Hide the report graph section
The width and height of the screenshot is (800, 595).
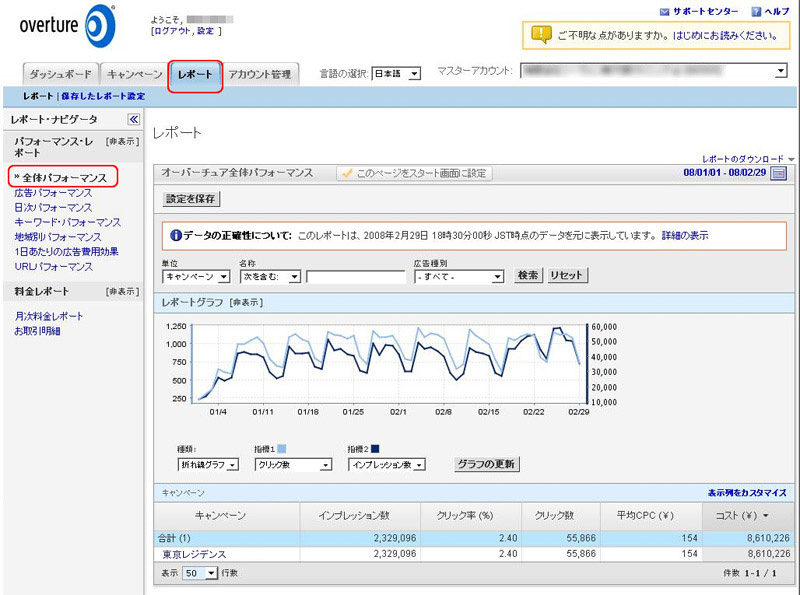coord(246,302)
